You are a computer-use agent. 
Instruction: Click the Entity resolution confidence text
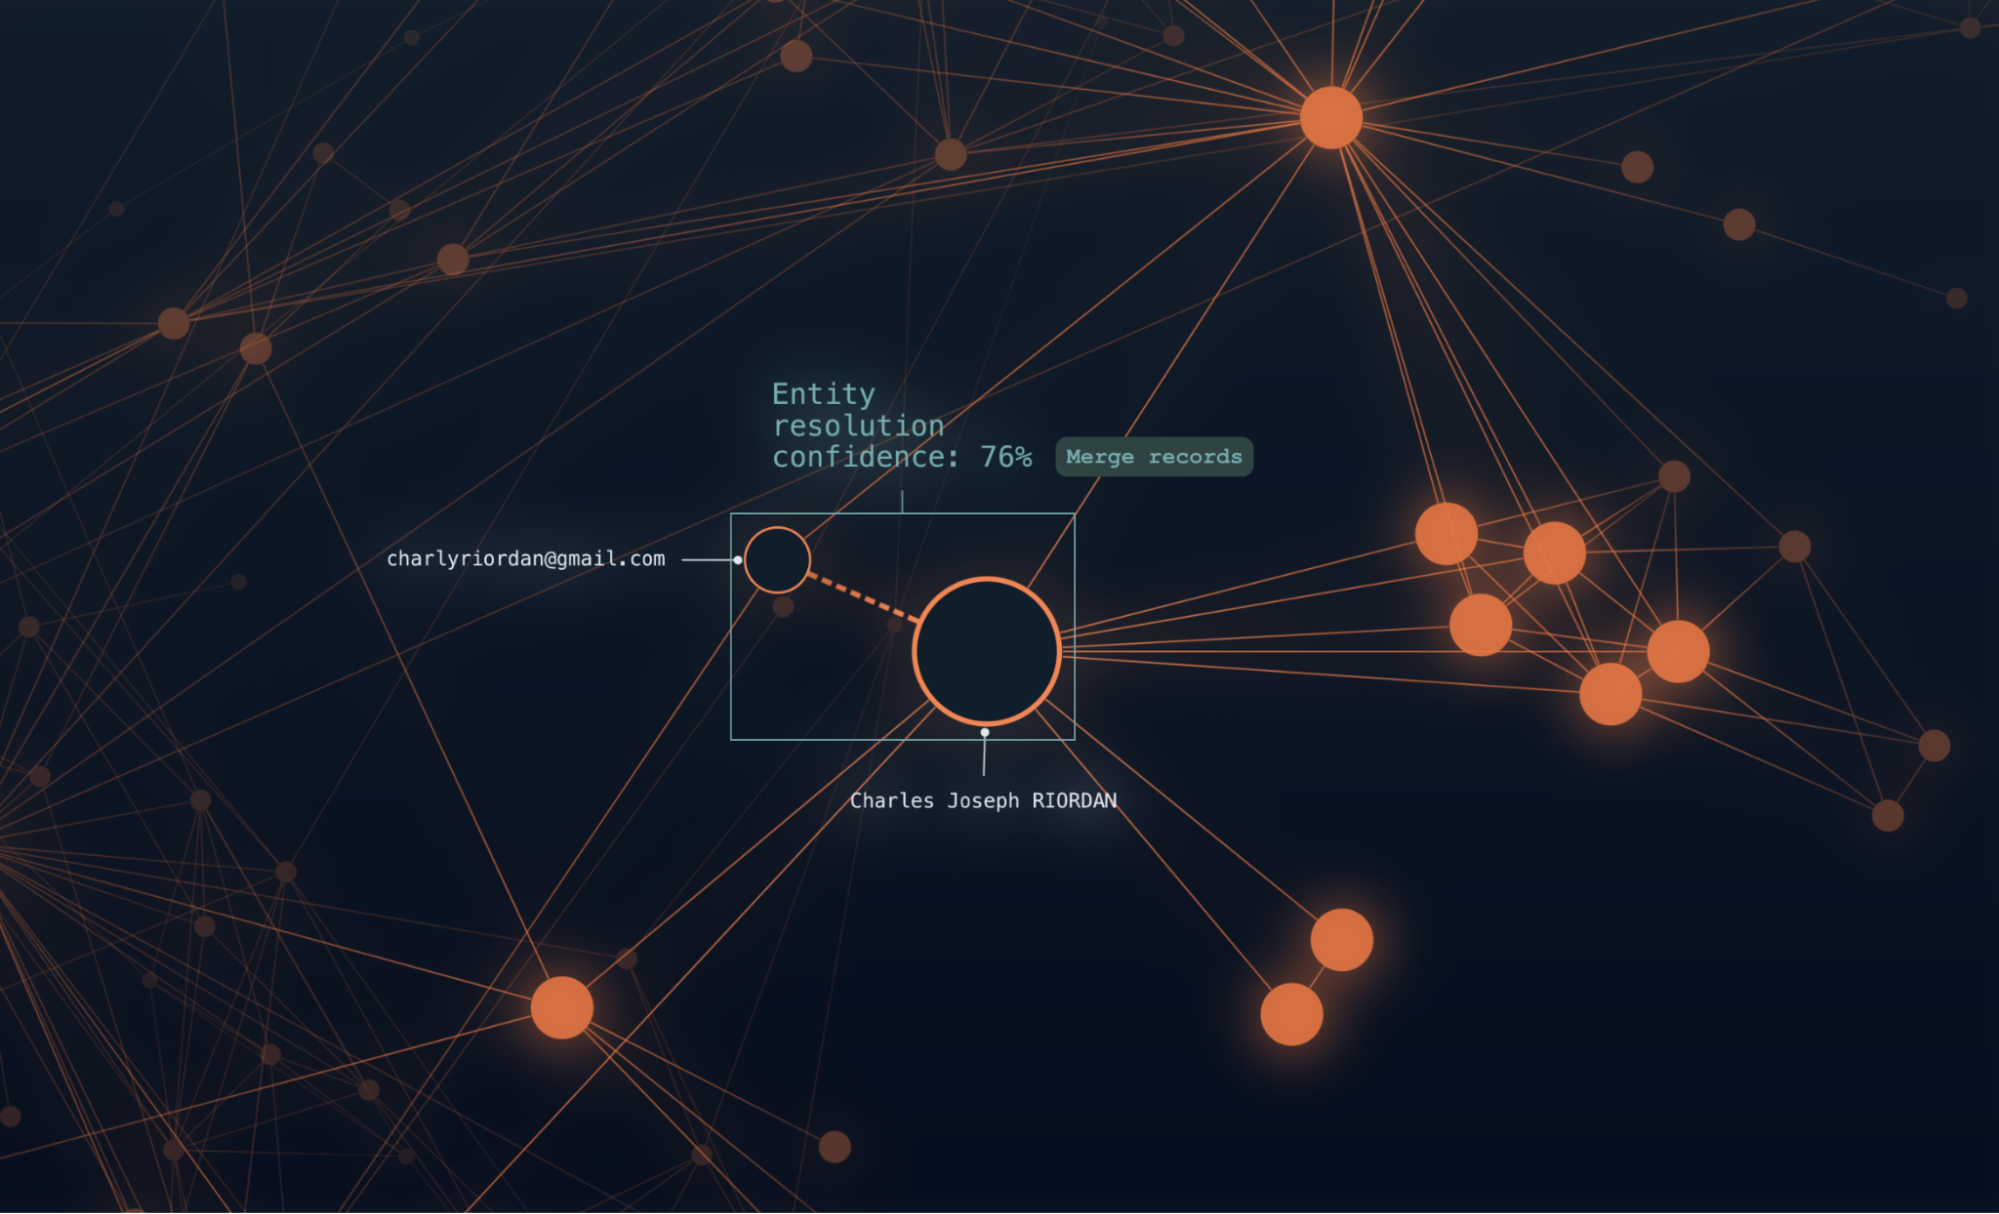(857, 424)
